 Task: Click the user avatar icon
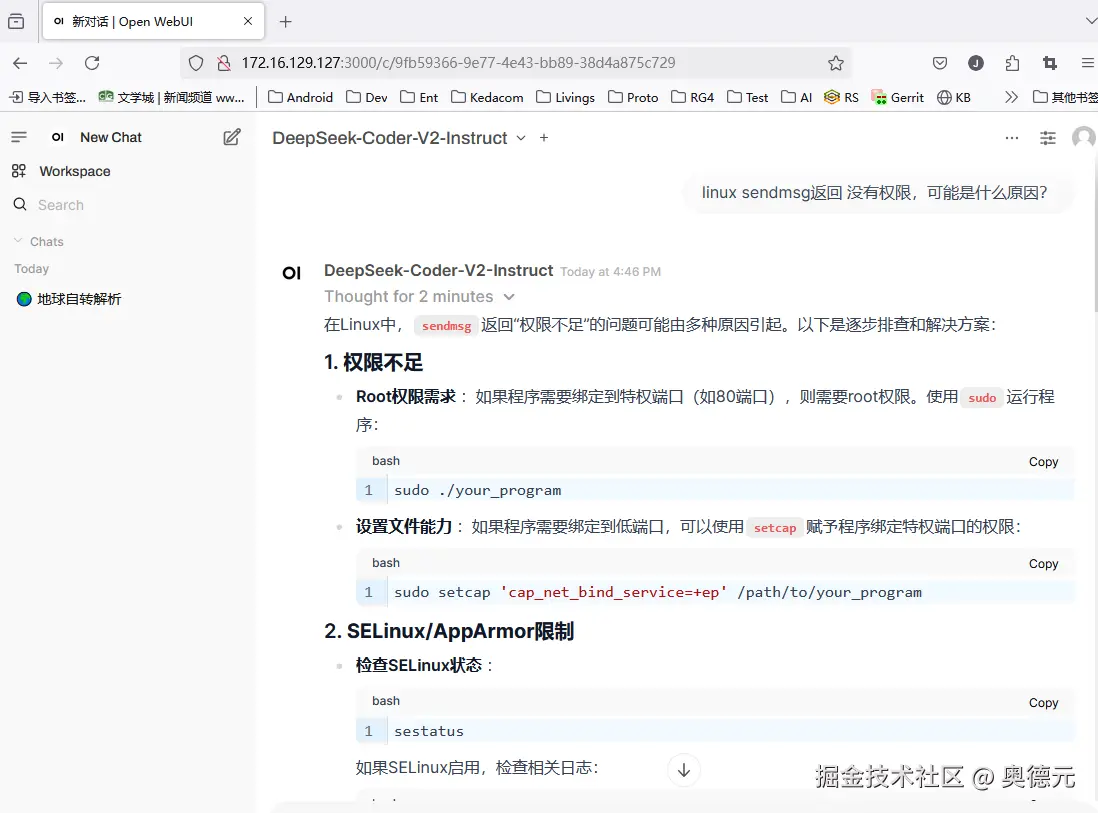(1083, 138)
